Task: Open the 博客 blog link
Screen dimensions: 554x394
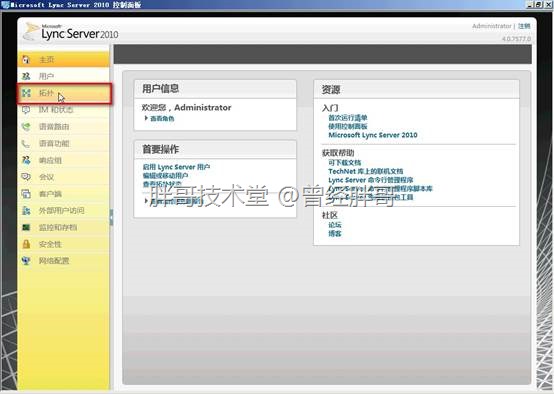Action: pyautogui.click(x=335, y=234)
